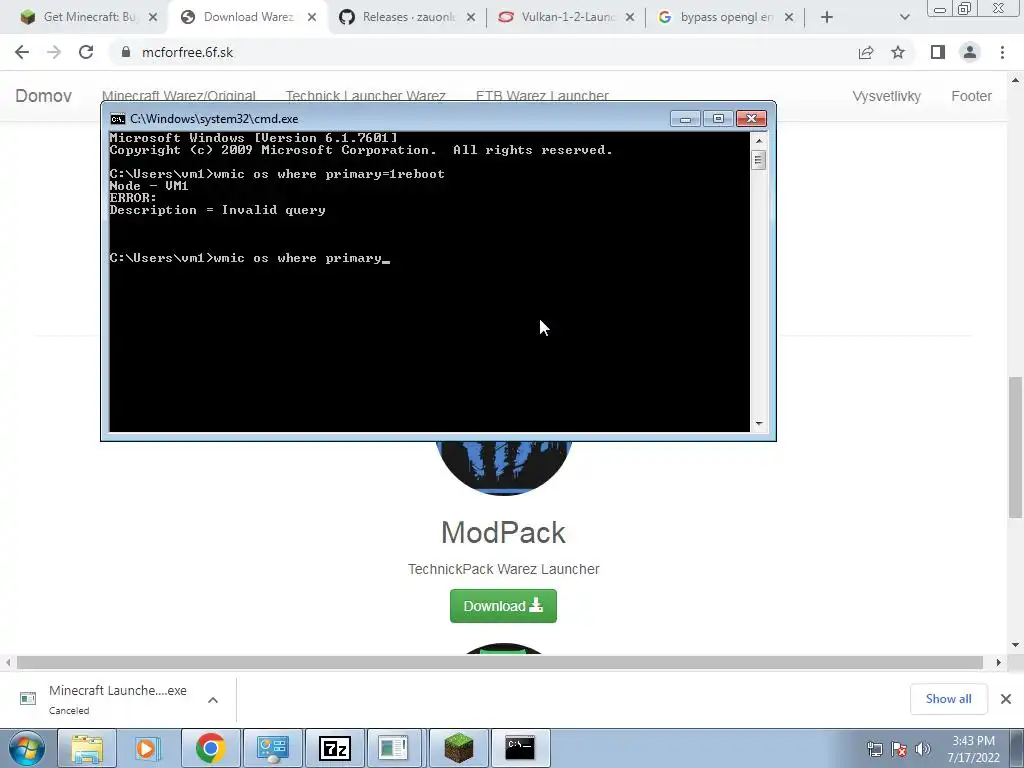Close the Download Warez tab
The height and width of the screenshot is (768, 1024).
pos(312,17)
